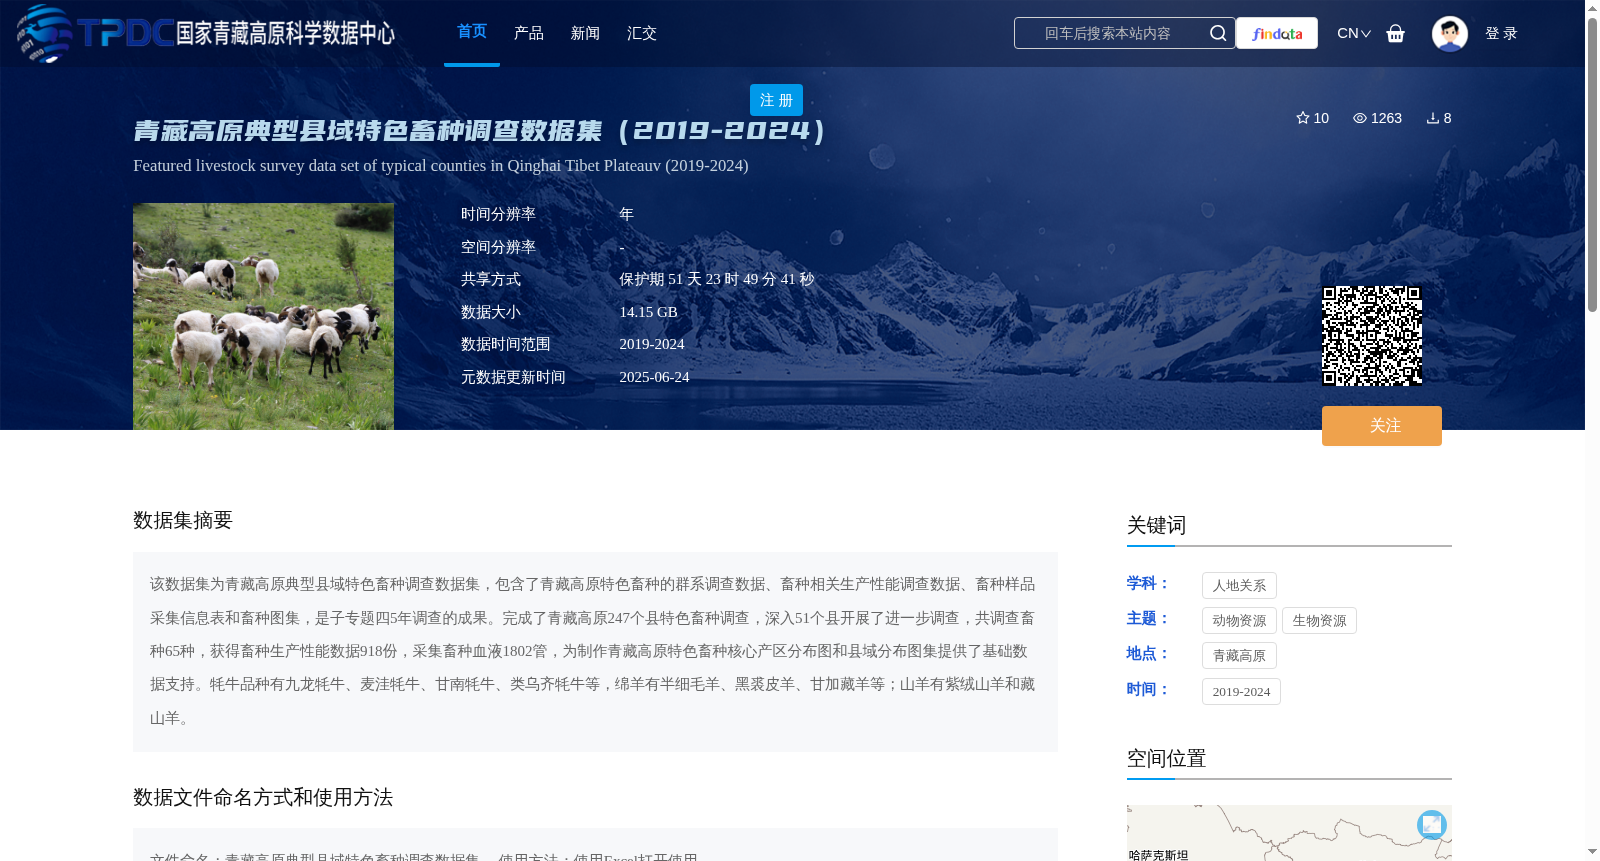The width and height of the screenshot is (1600, 861).
Task: Go to the 首页 tab
Action: tap(472, 32)
